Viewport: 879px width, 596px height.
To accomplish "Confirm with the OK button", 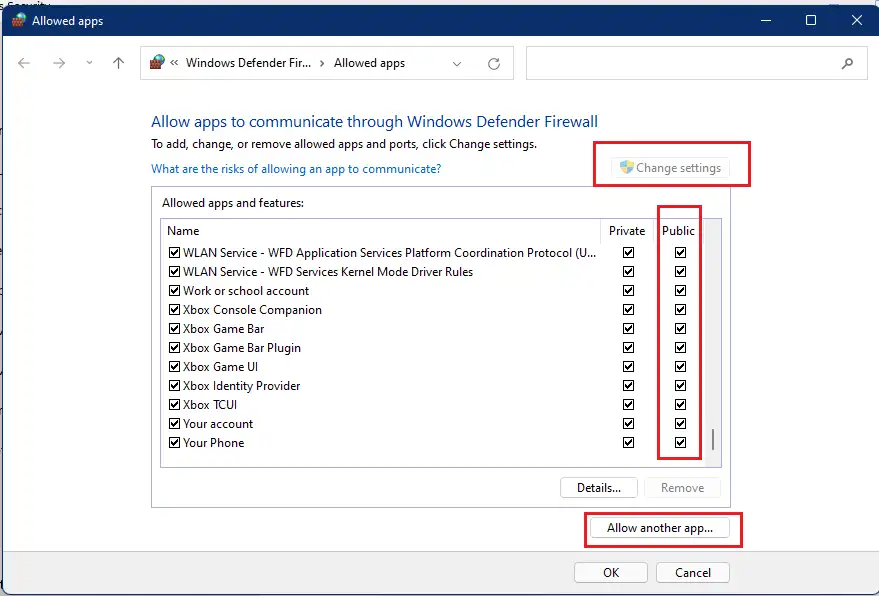I will 611,572.
